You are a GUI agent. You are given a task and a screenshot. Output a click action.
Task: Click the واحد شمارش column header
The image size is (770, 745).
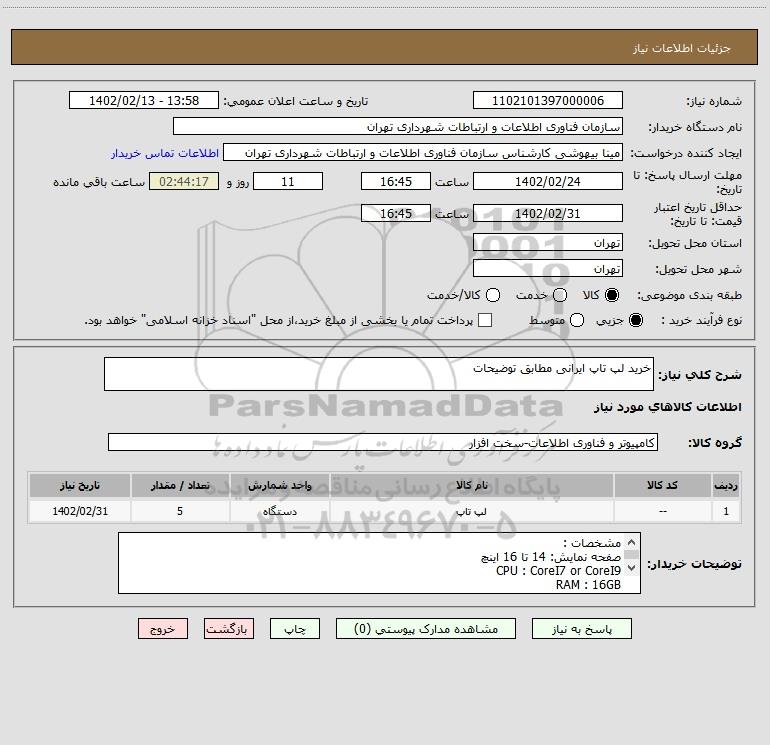(x=279, y=486)
